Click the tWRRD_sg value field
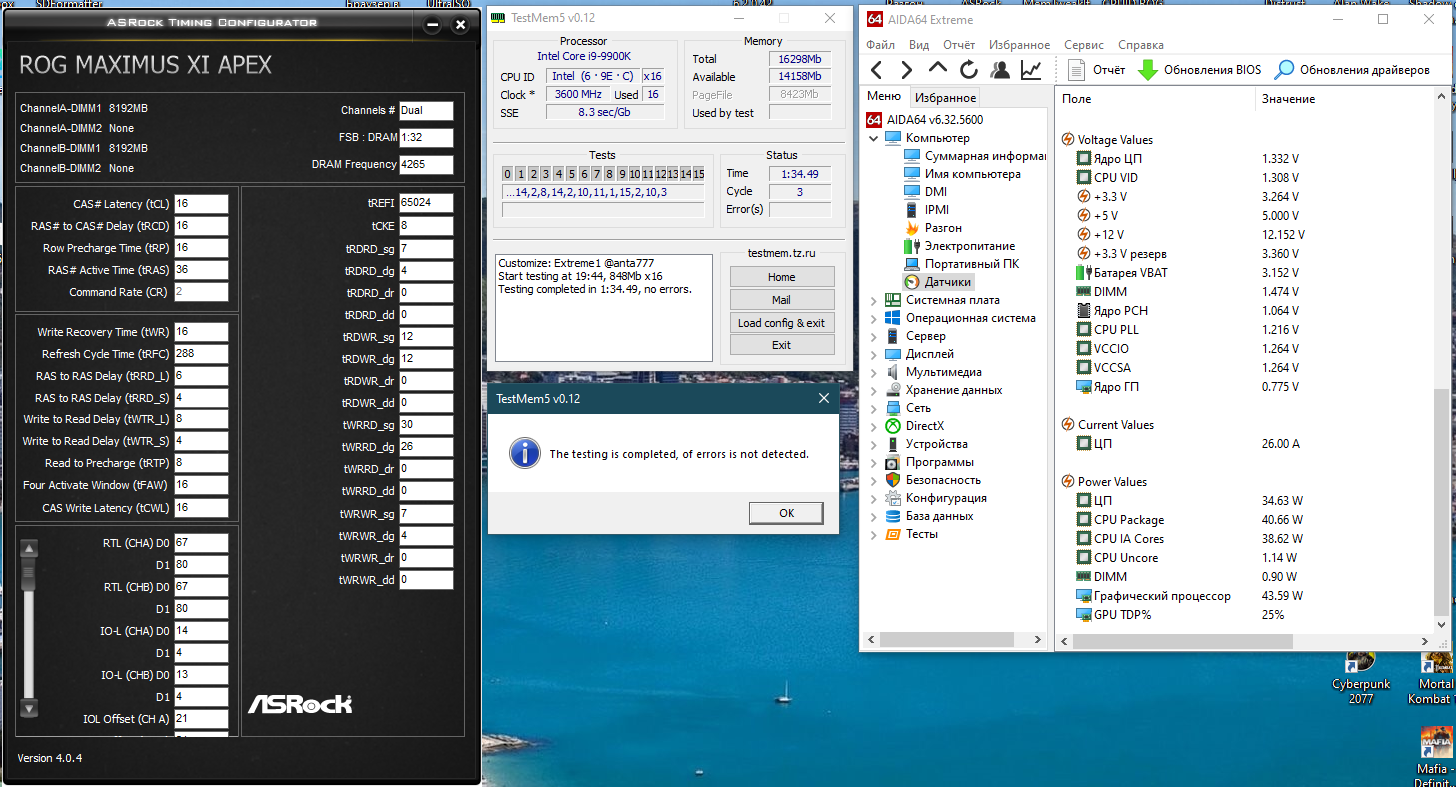This screenshot has width=1456, height=787. pyautogui.click(x=426, y=425)
